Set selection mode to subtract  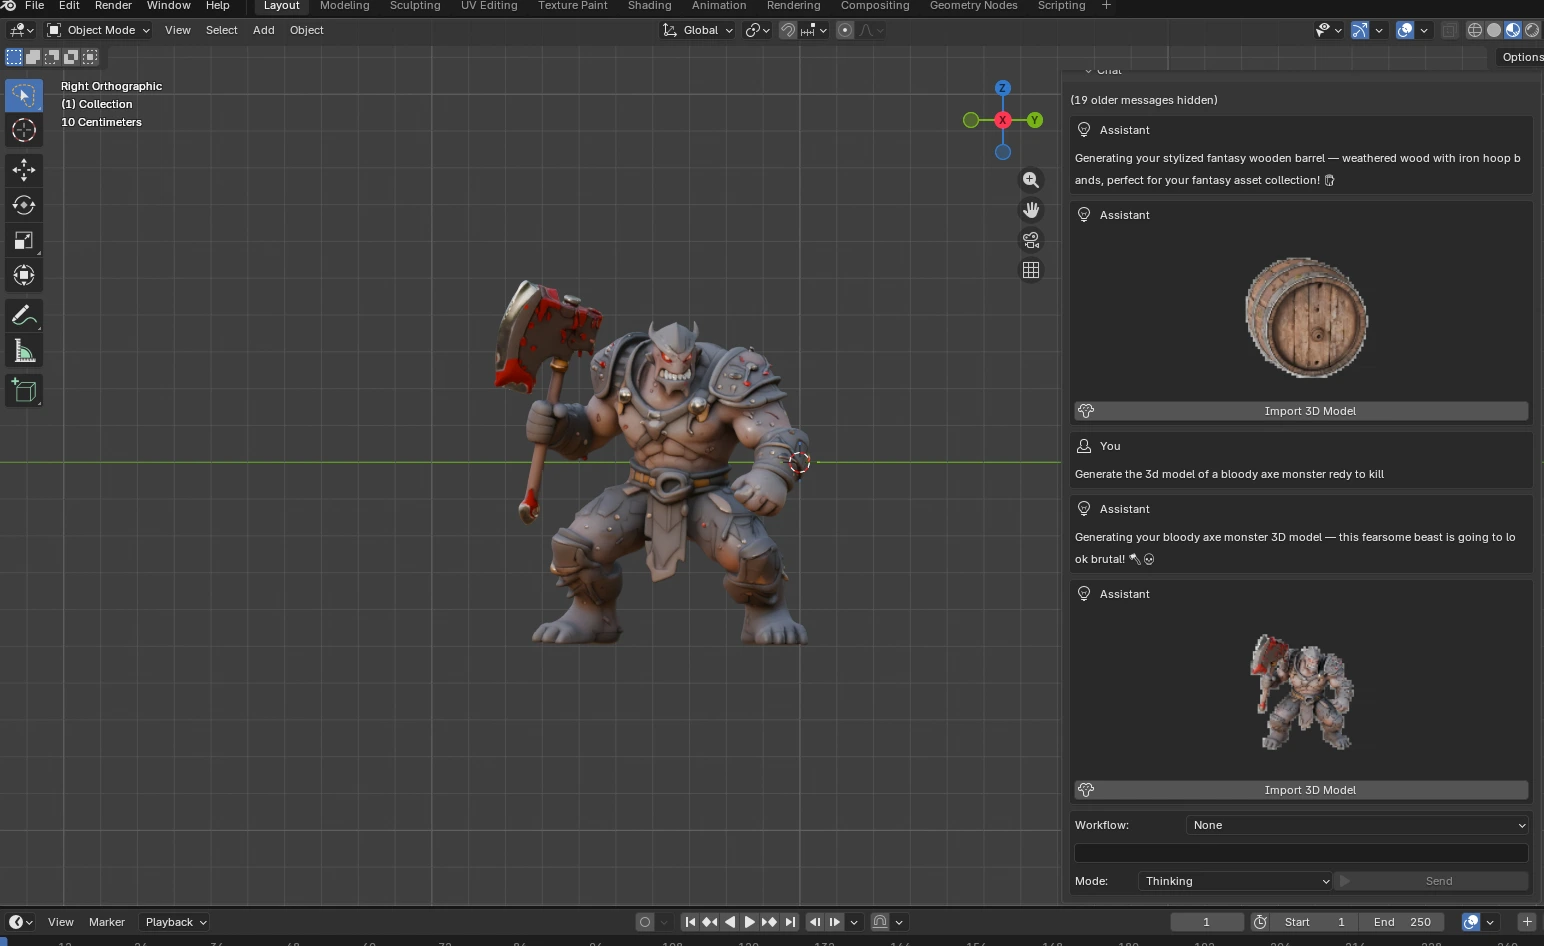(x=52, y=57)
